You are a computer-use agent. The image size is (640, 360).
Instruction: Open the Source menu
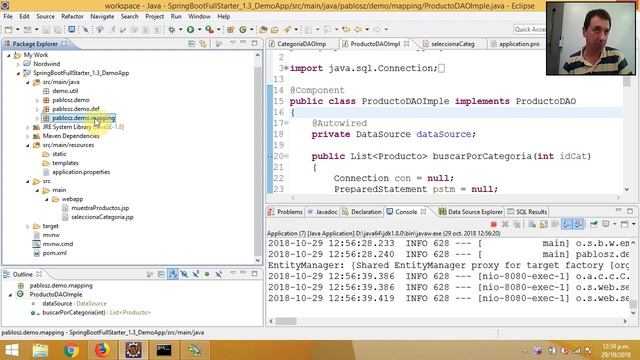click(x=45, y=16)
